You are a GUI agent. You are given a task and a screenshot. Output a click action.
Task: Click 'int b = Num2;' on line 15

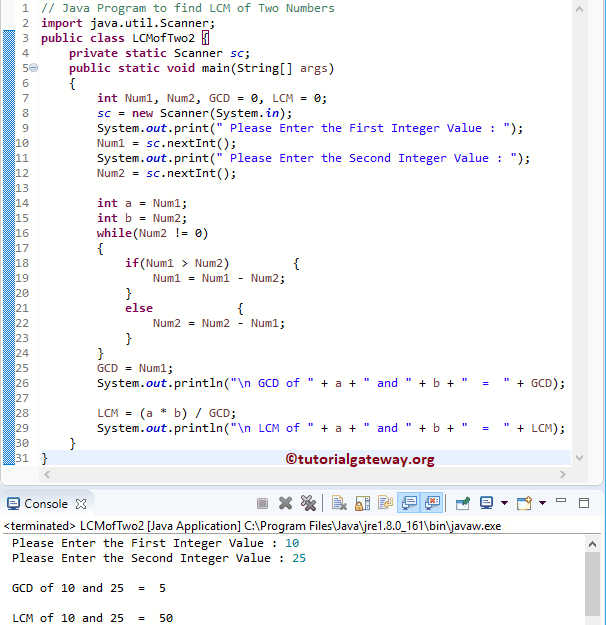[x=142, y=218]
